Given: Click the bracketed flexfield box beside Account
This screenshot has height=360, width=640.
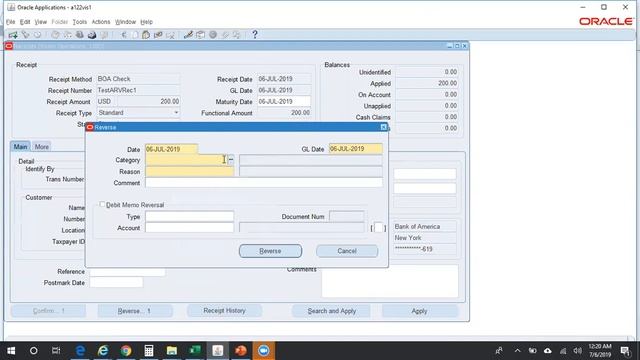Looking at the screenshot, I should coord(378,228).
